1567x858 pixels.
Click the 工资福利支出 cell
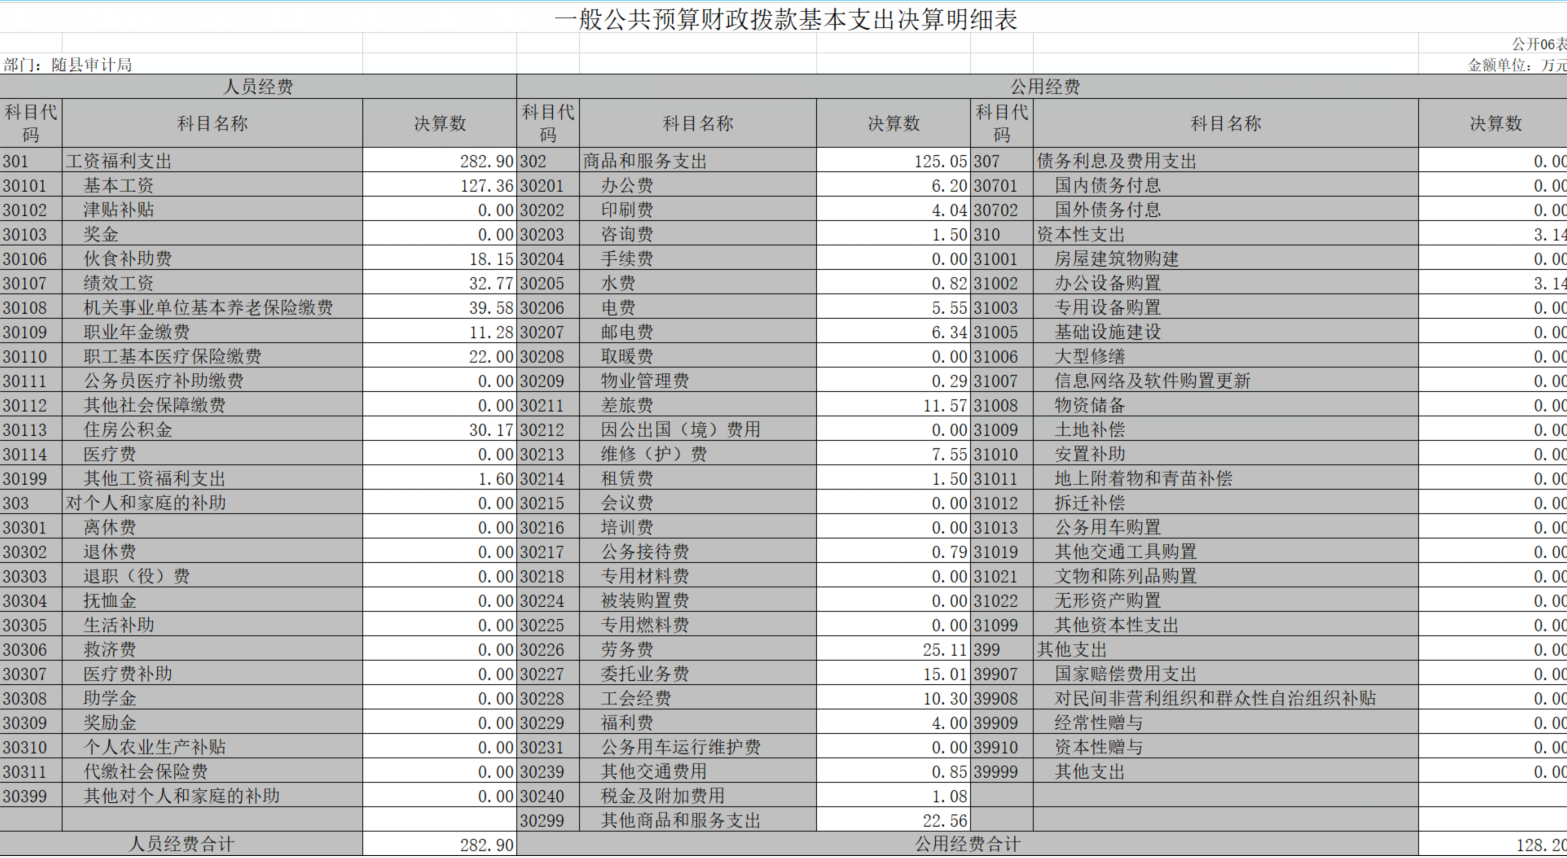click(x=212, y=161)
